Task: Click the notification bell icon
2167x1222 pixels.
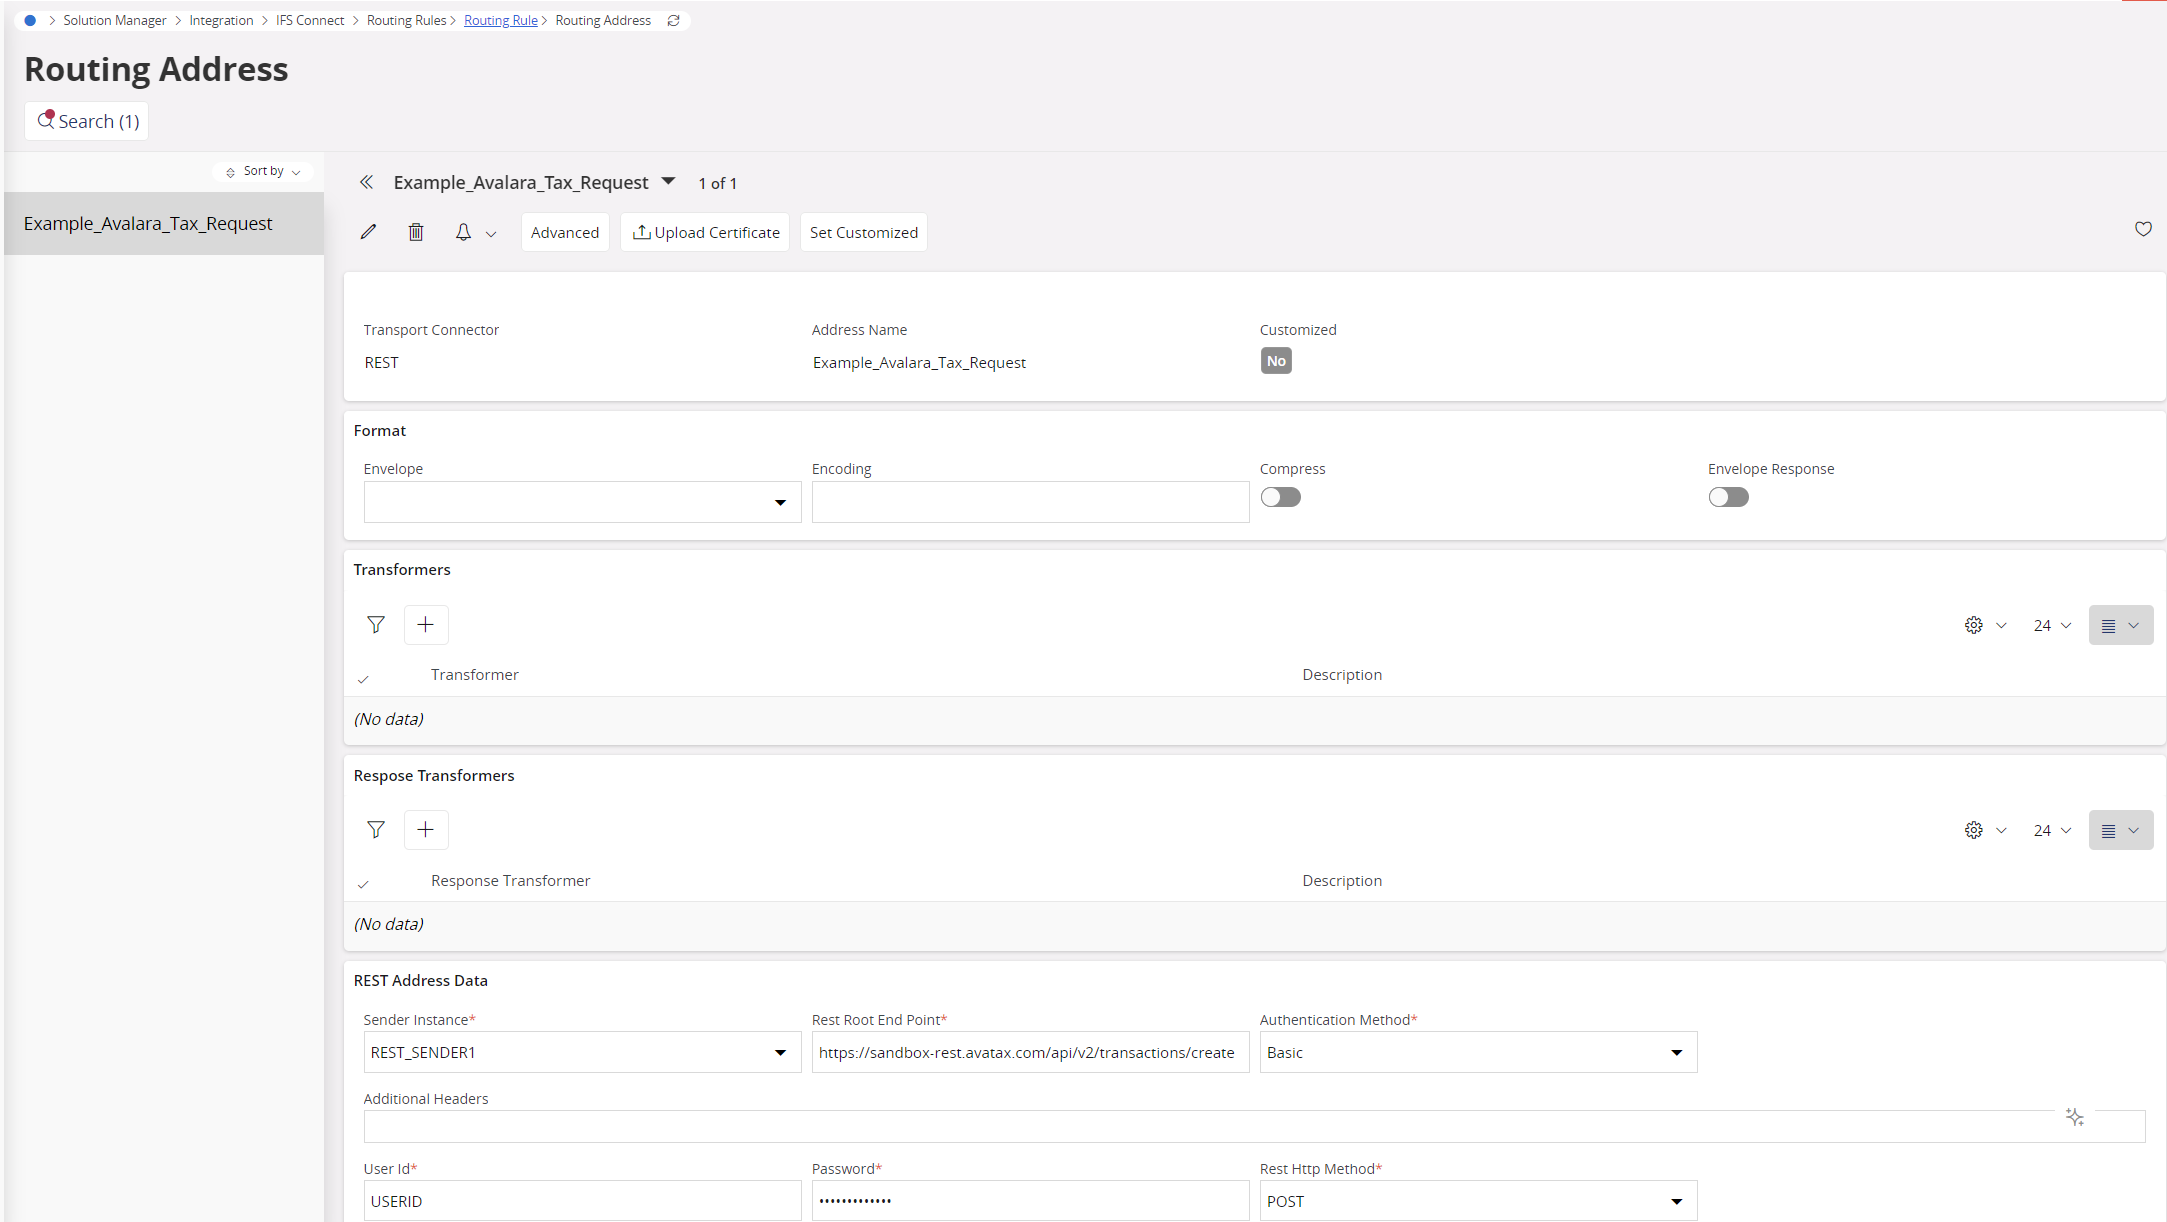Action: [x=463, y=232]
